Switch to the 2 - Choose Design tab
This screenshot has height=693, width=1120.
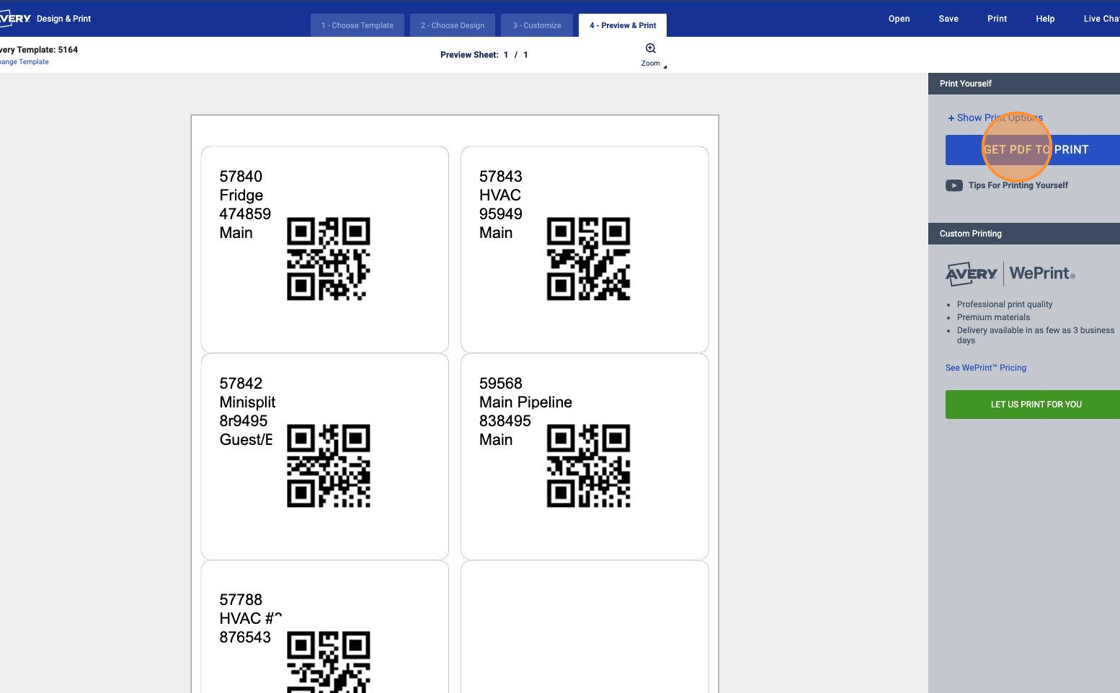[452, 25]
